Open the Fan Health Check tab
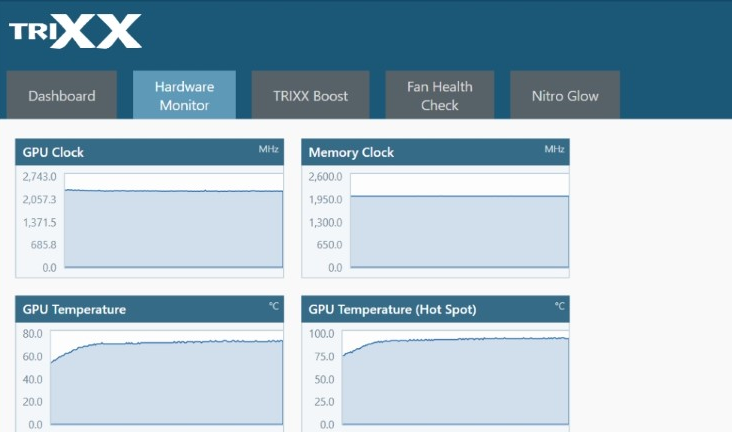This screenshot has height=432, width=732. tap(439, 95)
